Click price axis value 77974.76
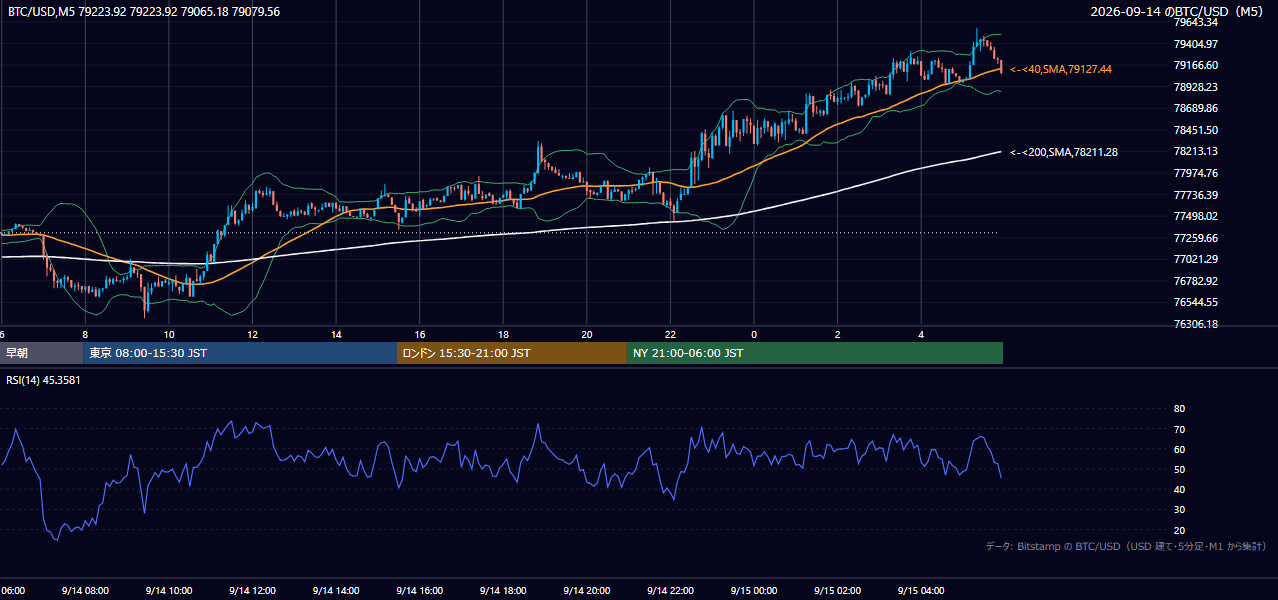The image size is (1278, 600). (x=1195, y=173)
